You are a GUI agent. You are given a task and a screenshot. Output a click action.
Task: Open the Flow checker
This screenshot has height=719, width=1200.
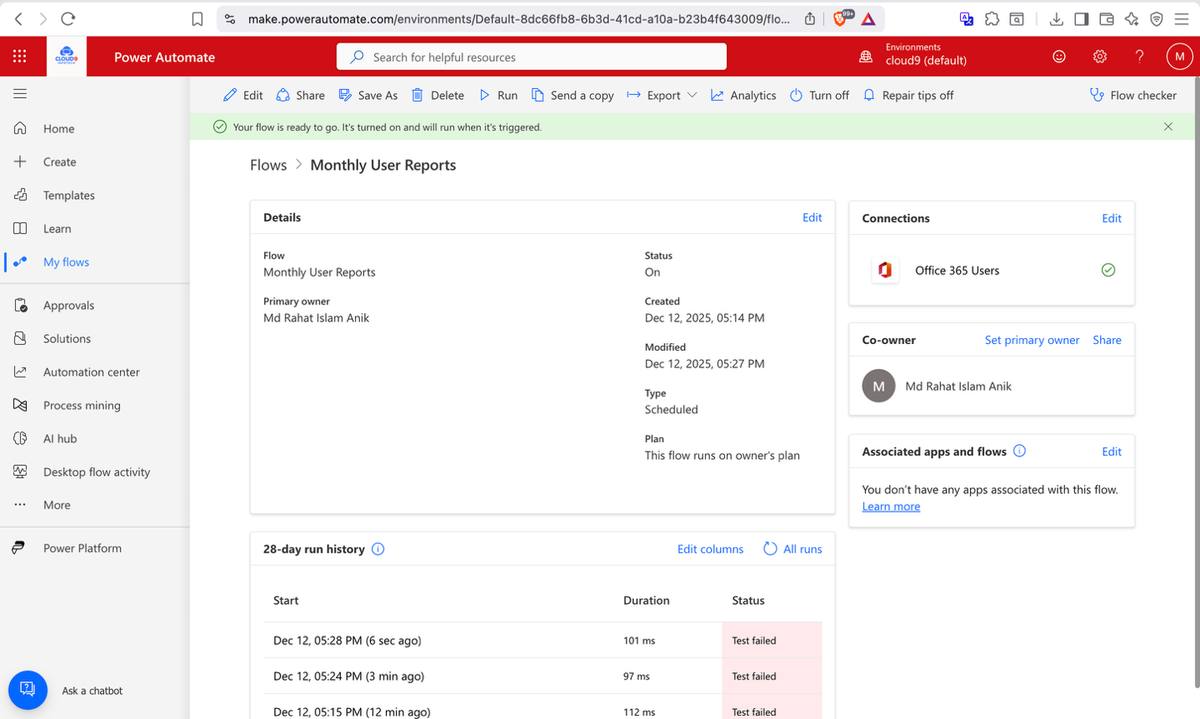coord(1133,95)
